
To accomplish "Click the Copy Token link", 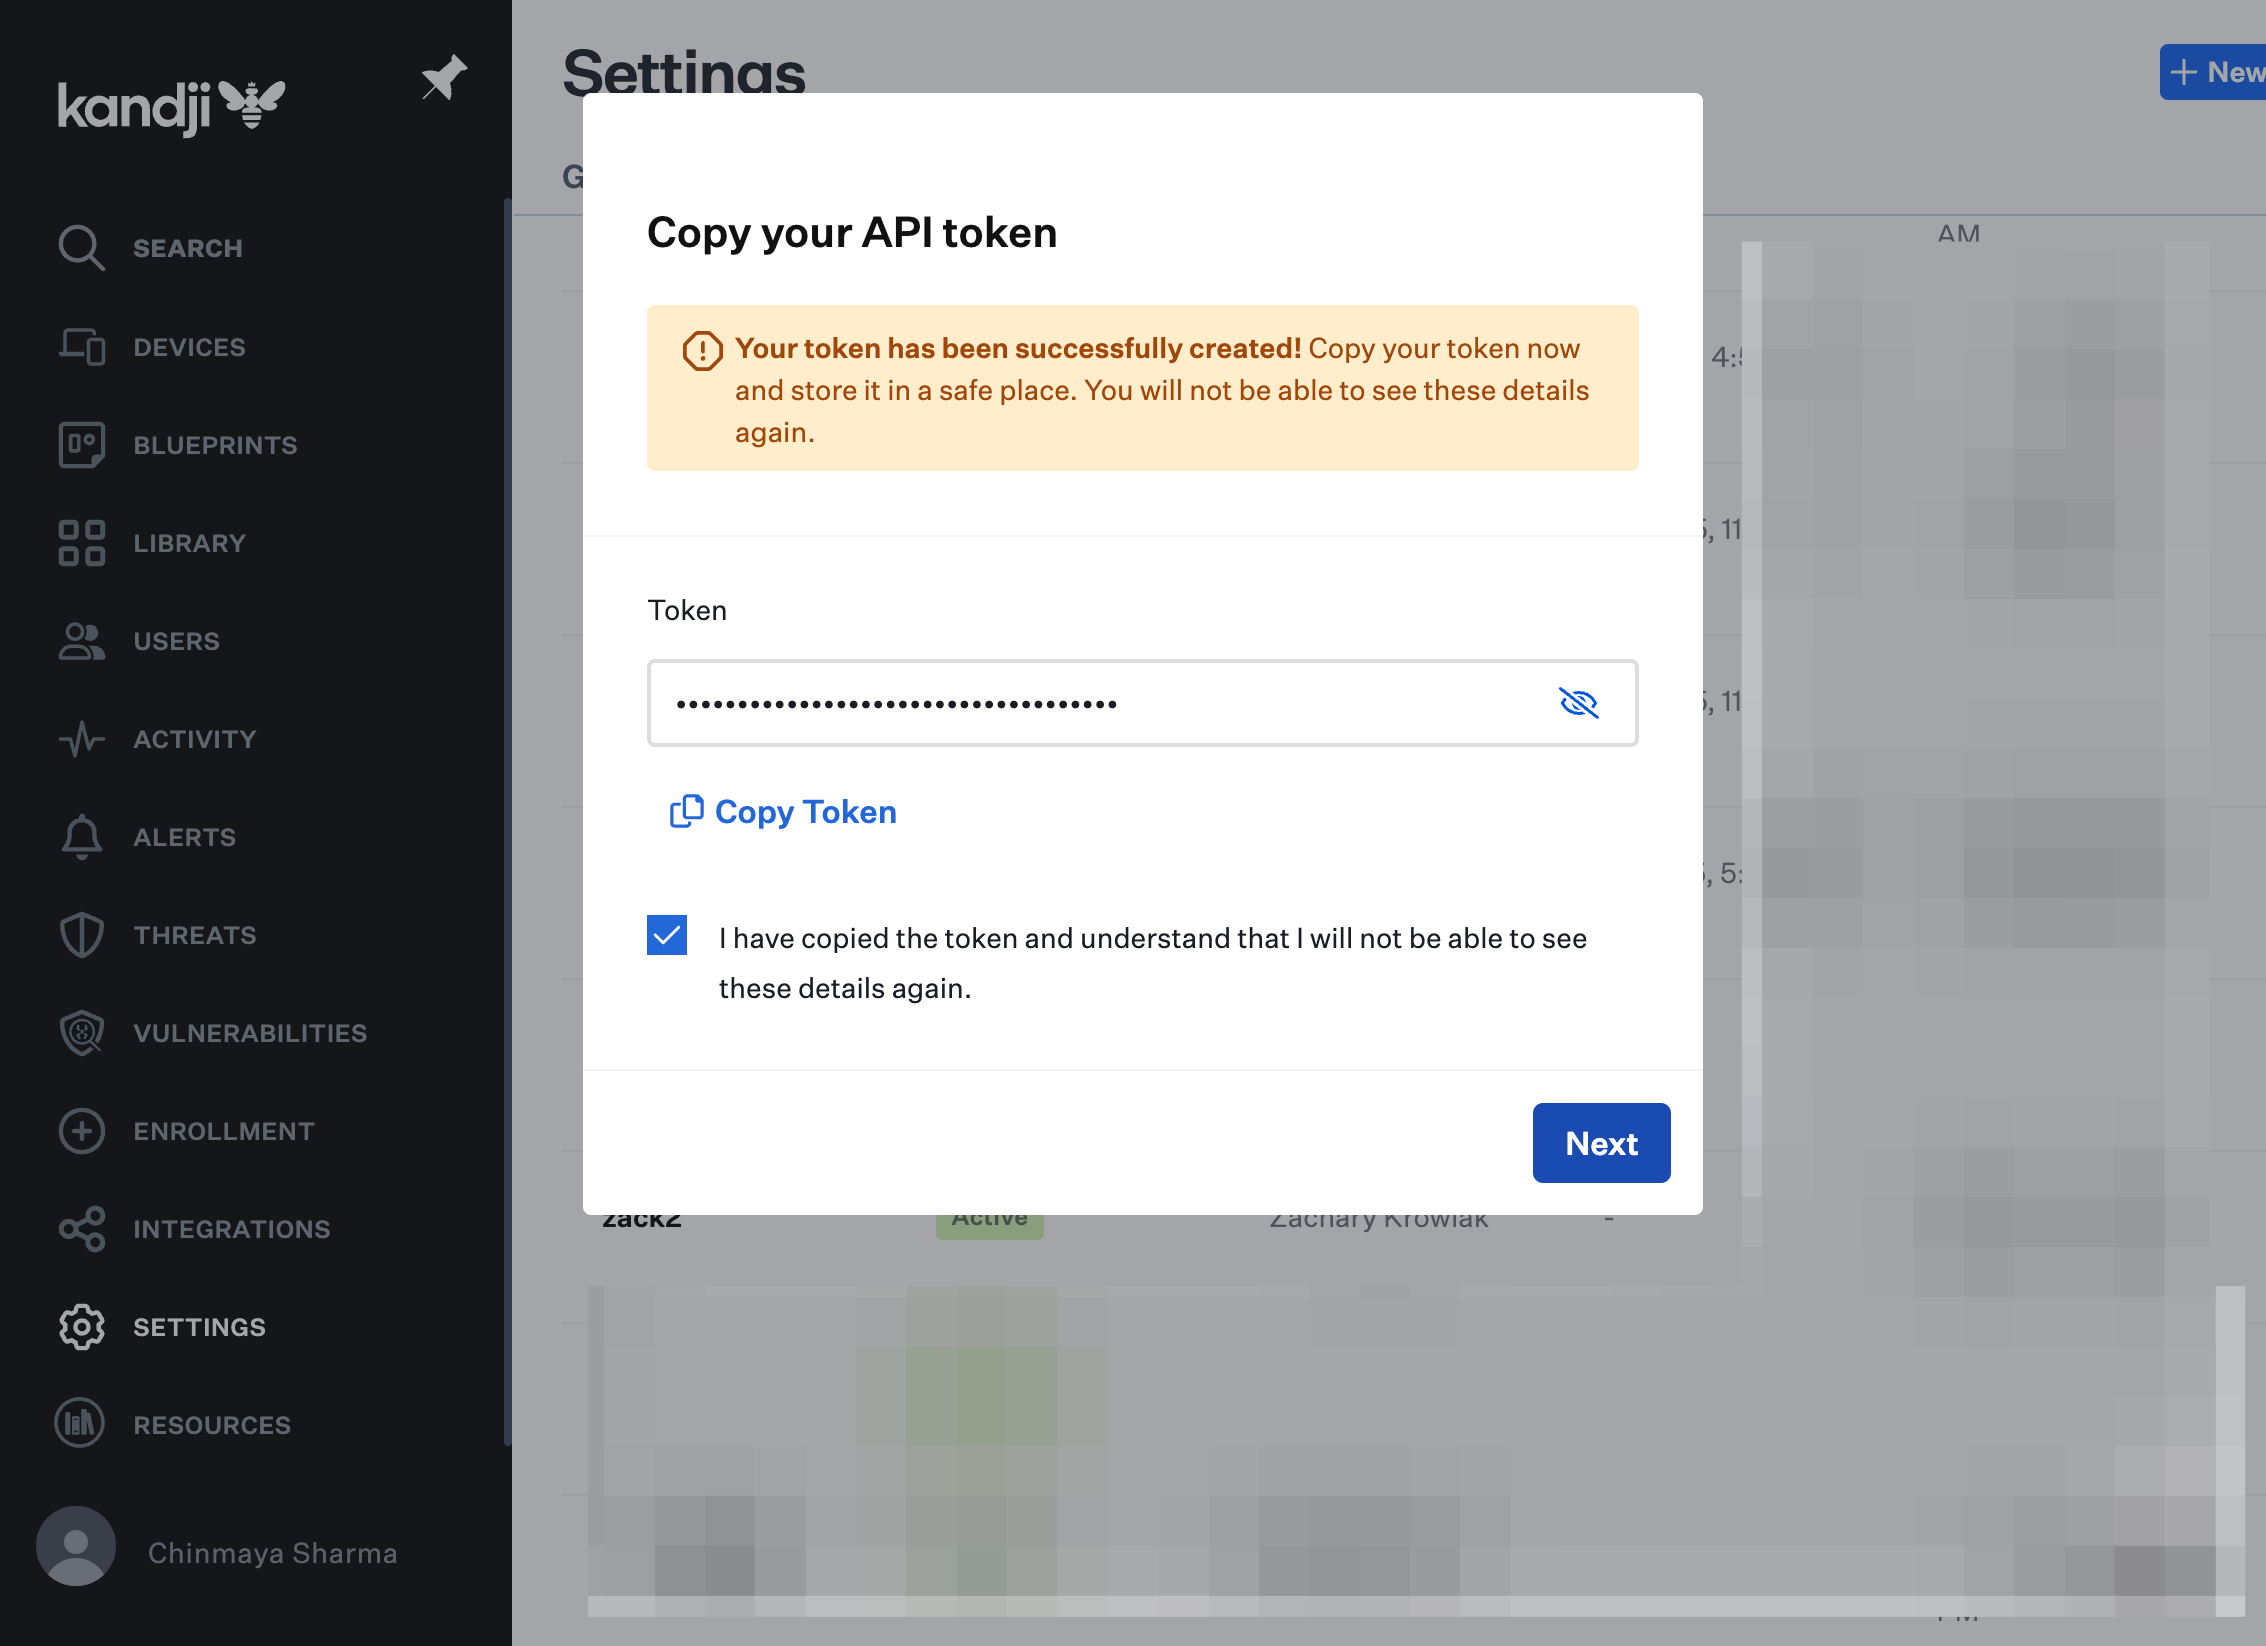I will click(x=783, y=812).
